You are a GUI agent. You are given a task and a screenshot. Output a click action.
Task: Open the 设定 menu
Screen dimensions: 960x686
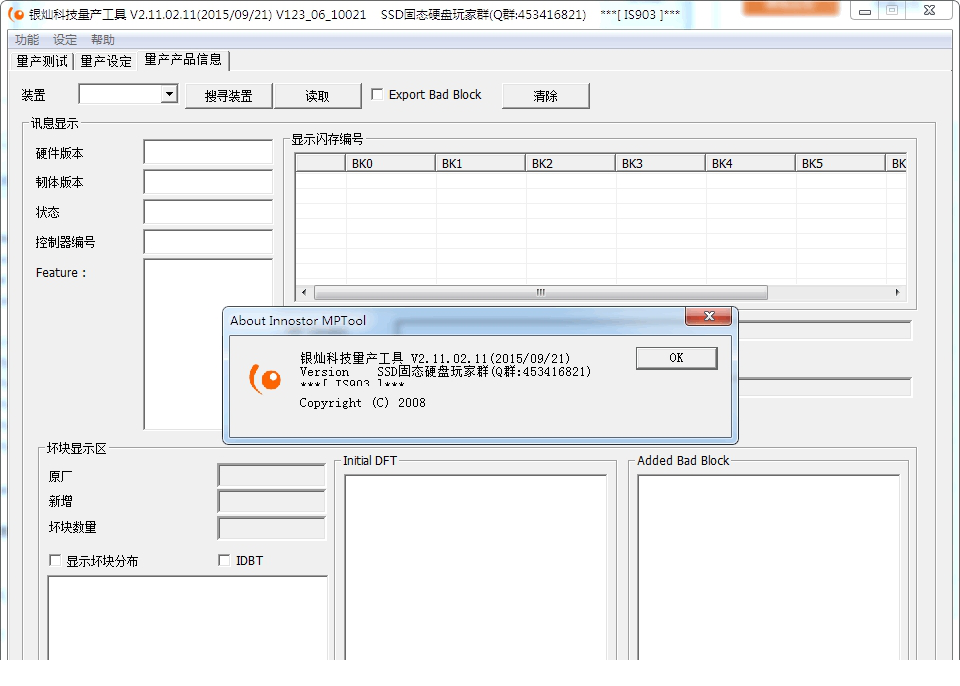pyautogui.click(x=65, y=40)
